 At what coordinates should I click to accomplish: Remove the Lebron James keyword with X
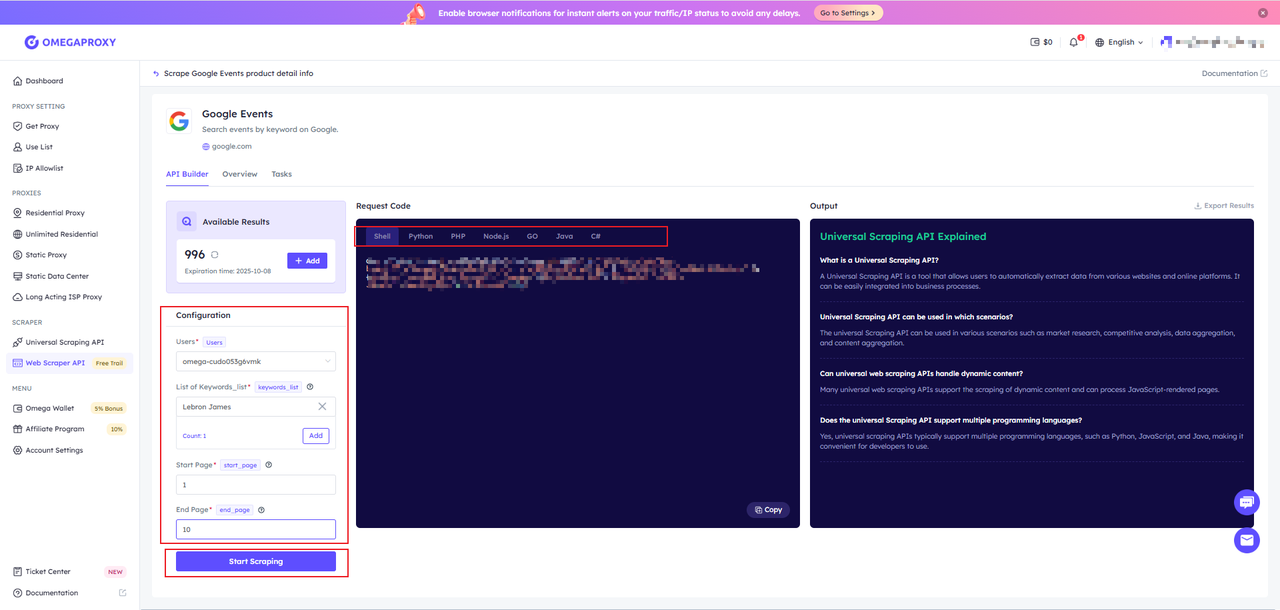(322, 407)
